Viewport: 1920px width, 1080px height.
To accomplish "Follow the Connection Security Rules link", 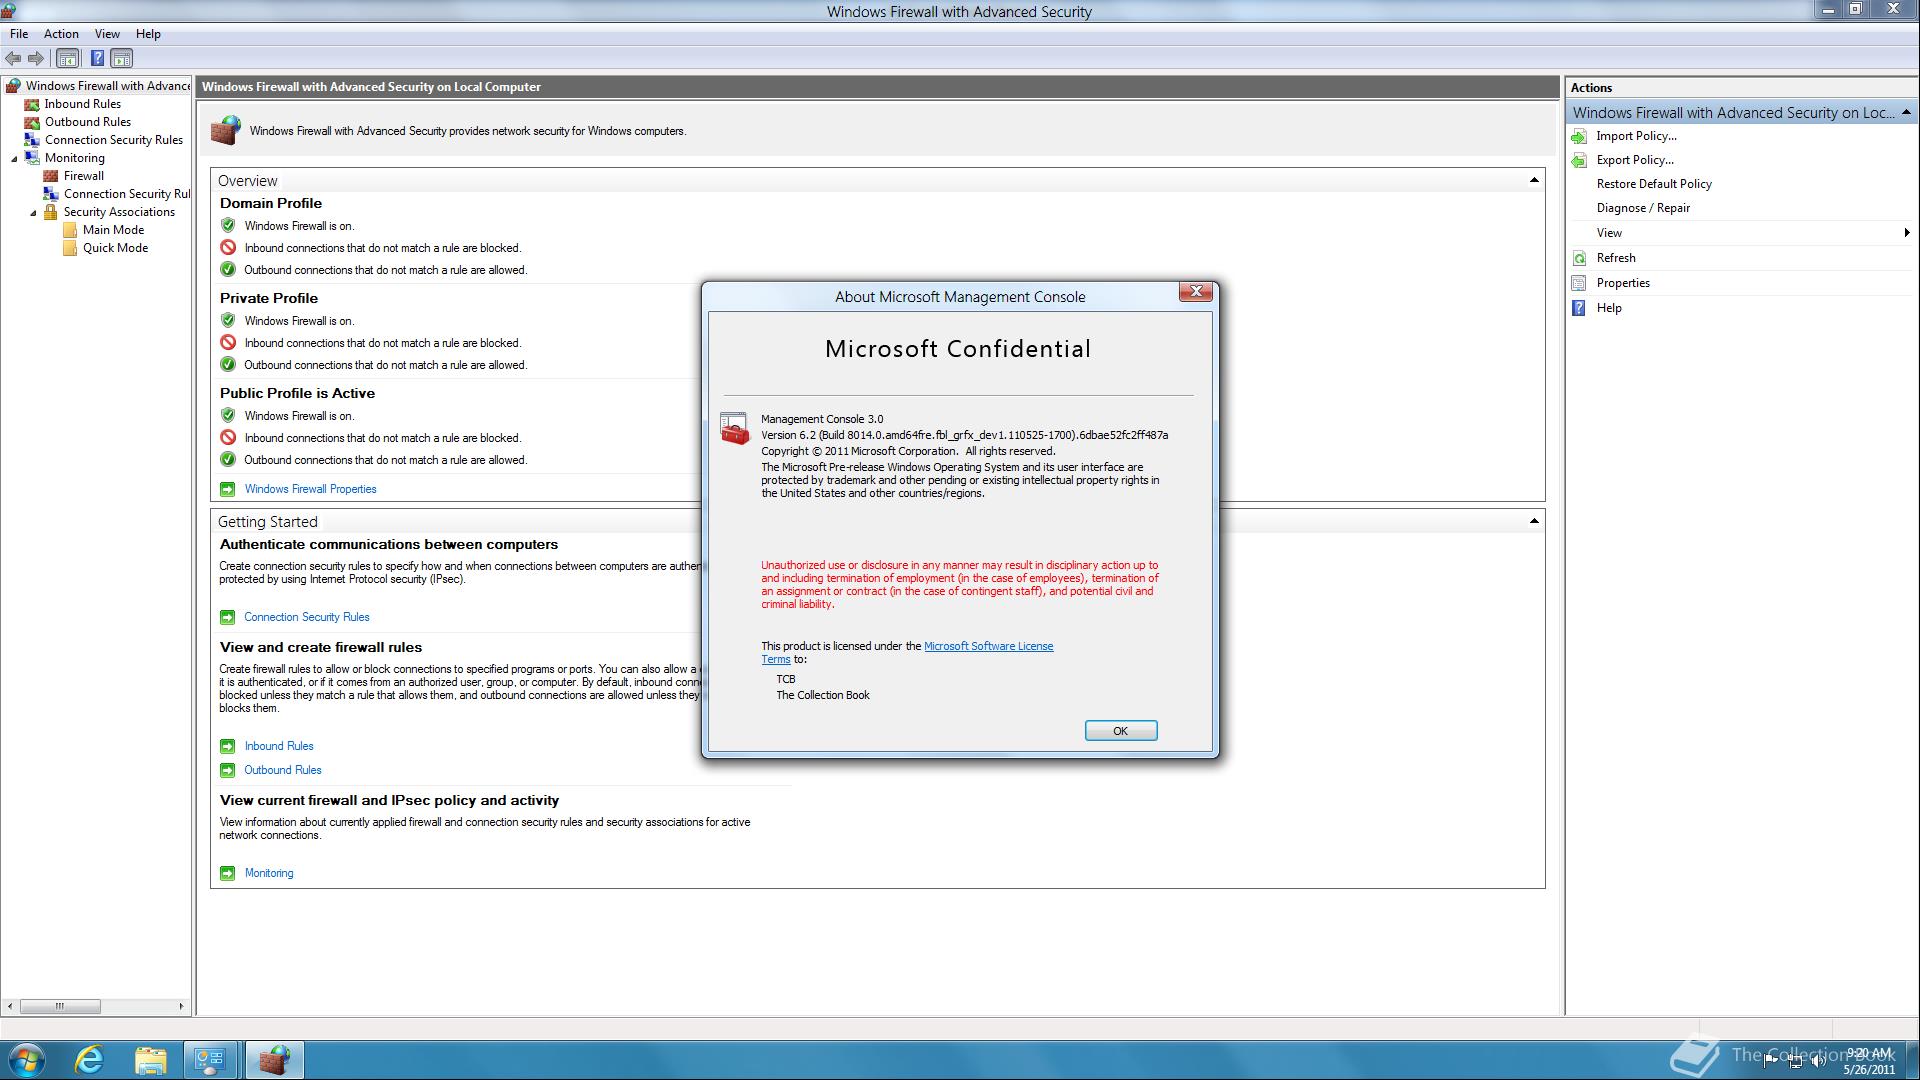I will pos(306,617).
